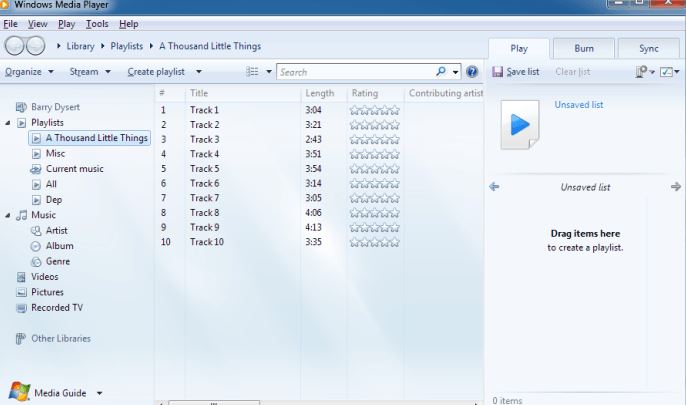Screen dimensions: 686x405
Task: Open the blue Help question mark icon
Action: 472,72
